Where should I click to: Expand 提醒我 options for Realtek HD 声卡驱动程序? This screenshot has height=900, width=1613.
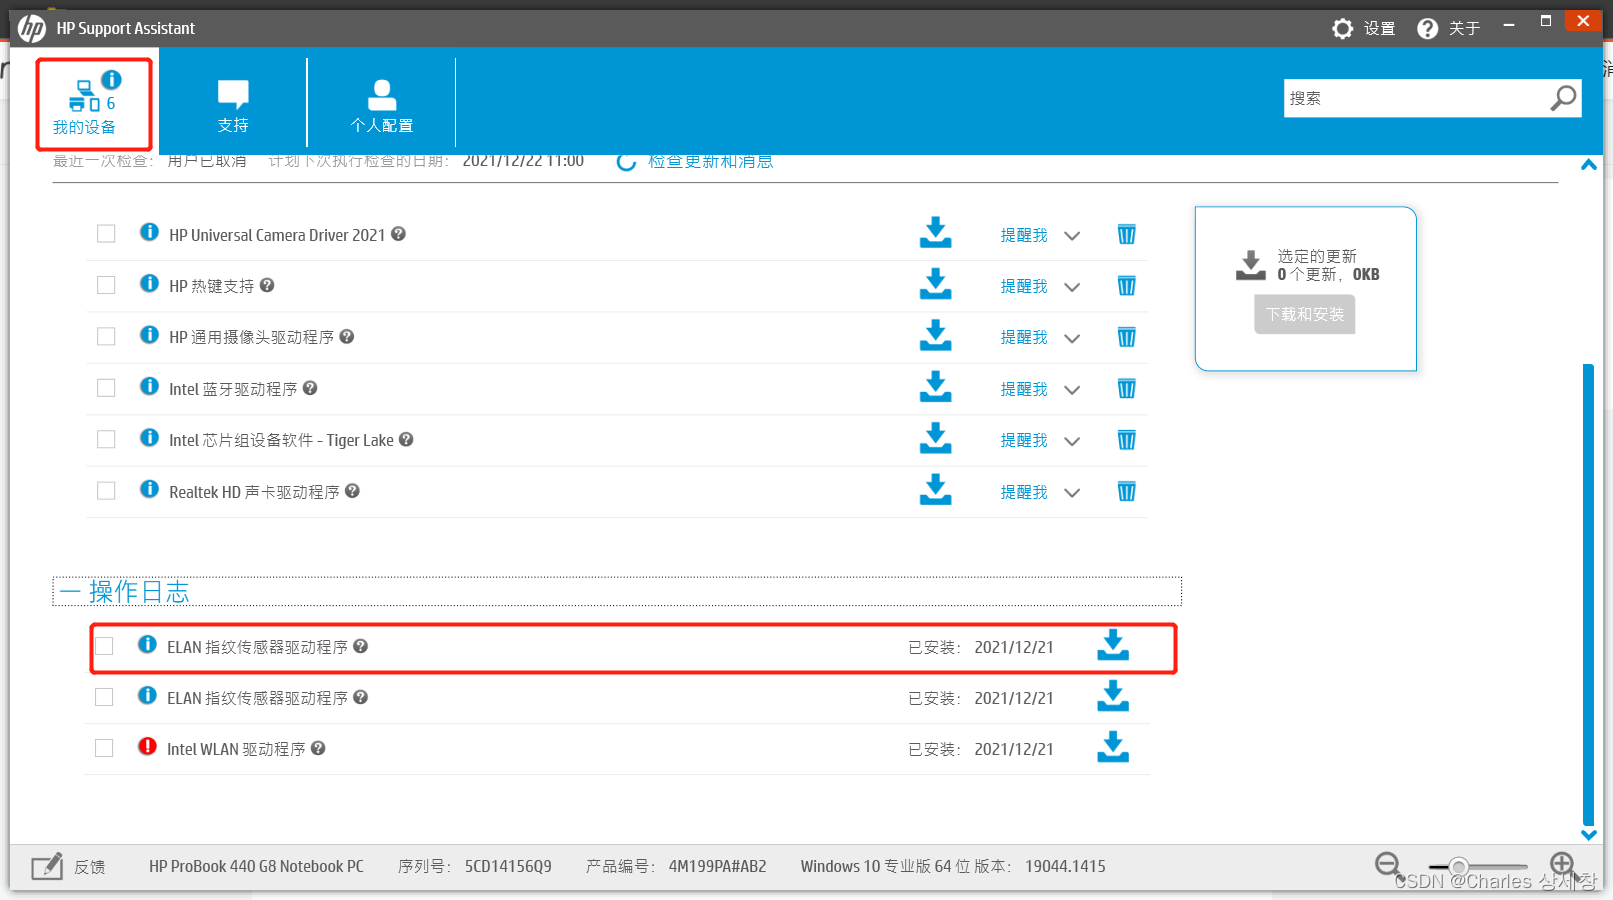pos(1072,493)
